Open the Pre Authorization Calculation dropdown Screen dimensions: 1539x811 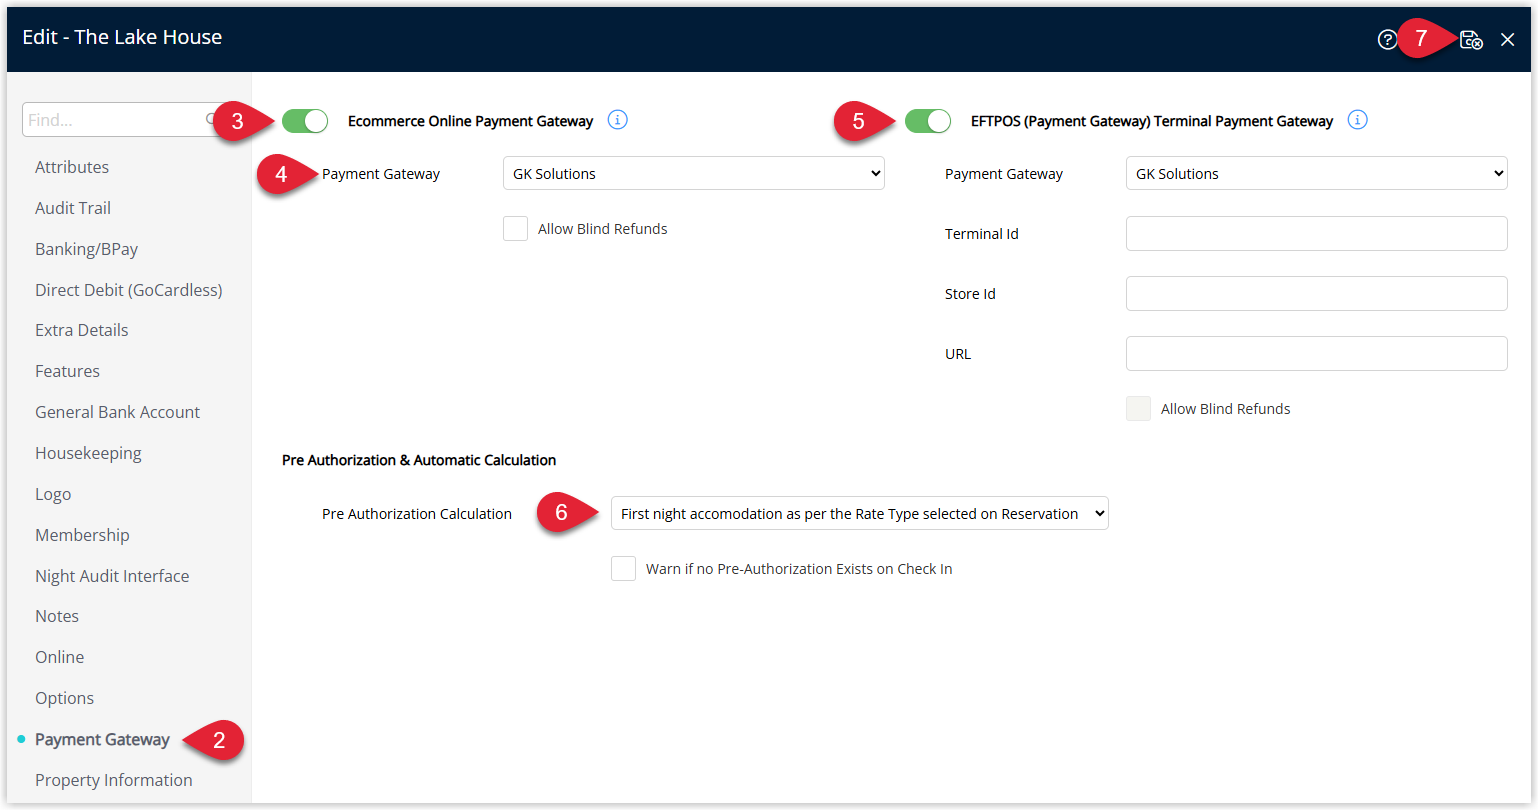tap(860, 513)
